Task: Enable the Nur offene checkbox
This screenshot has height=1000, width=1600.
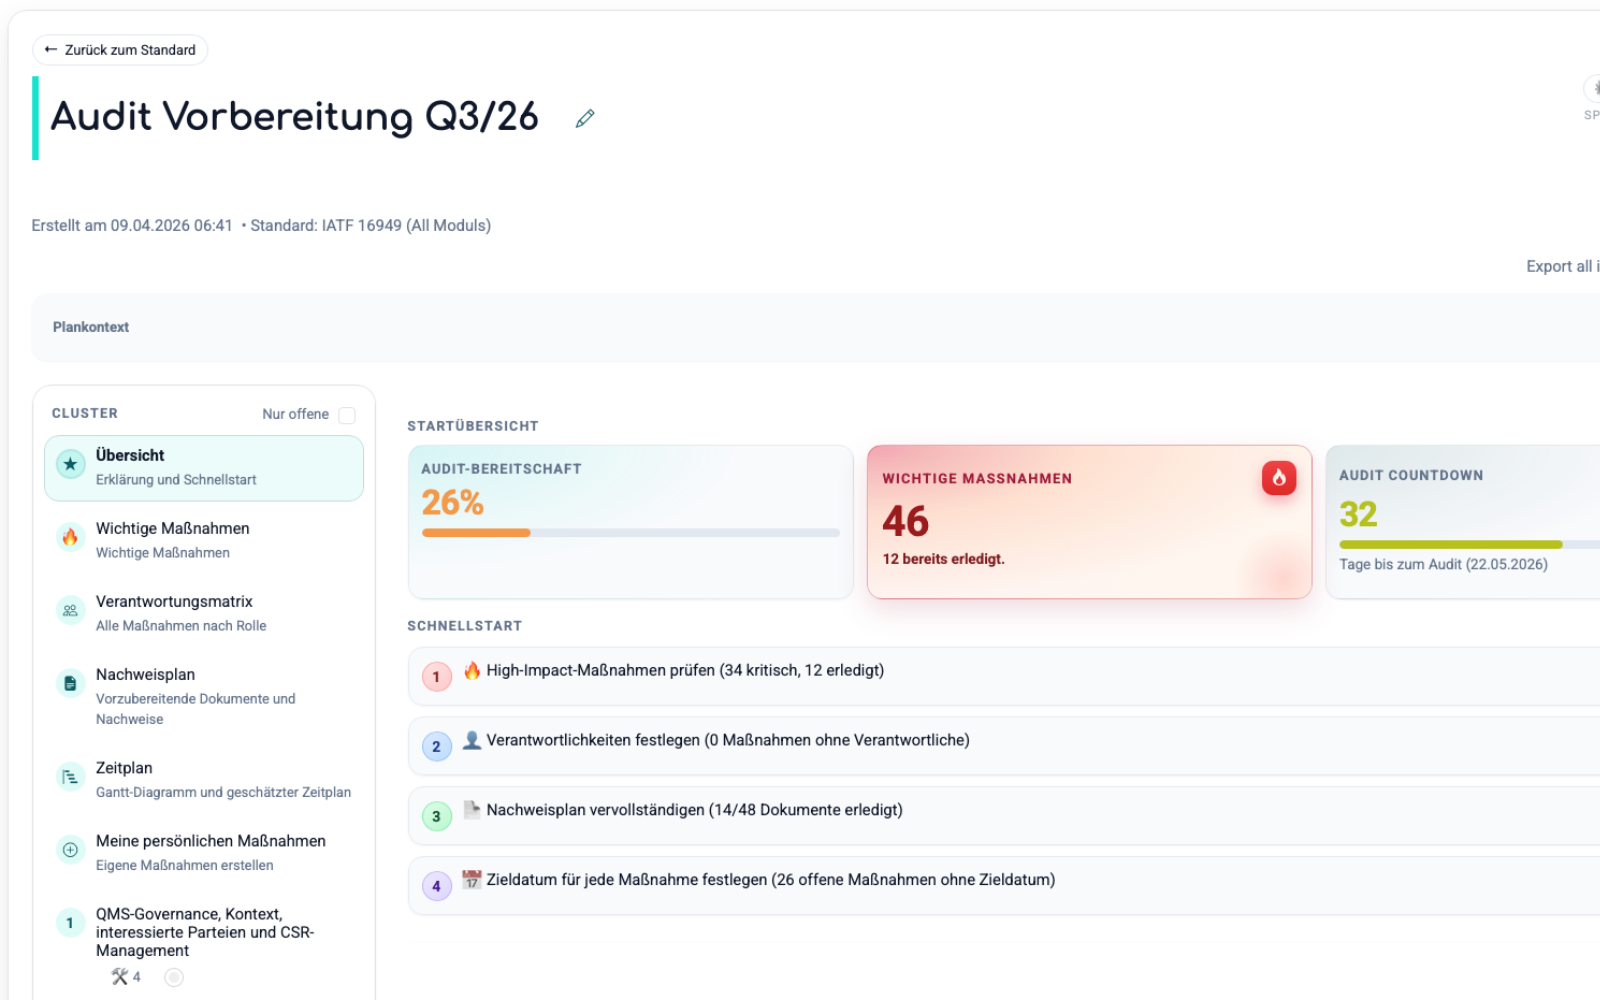Action: click(346, 414)
